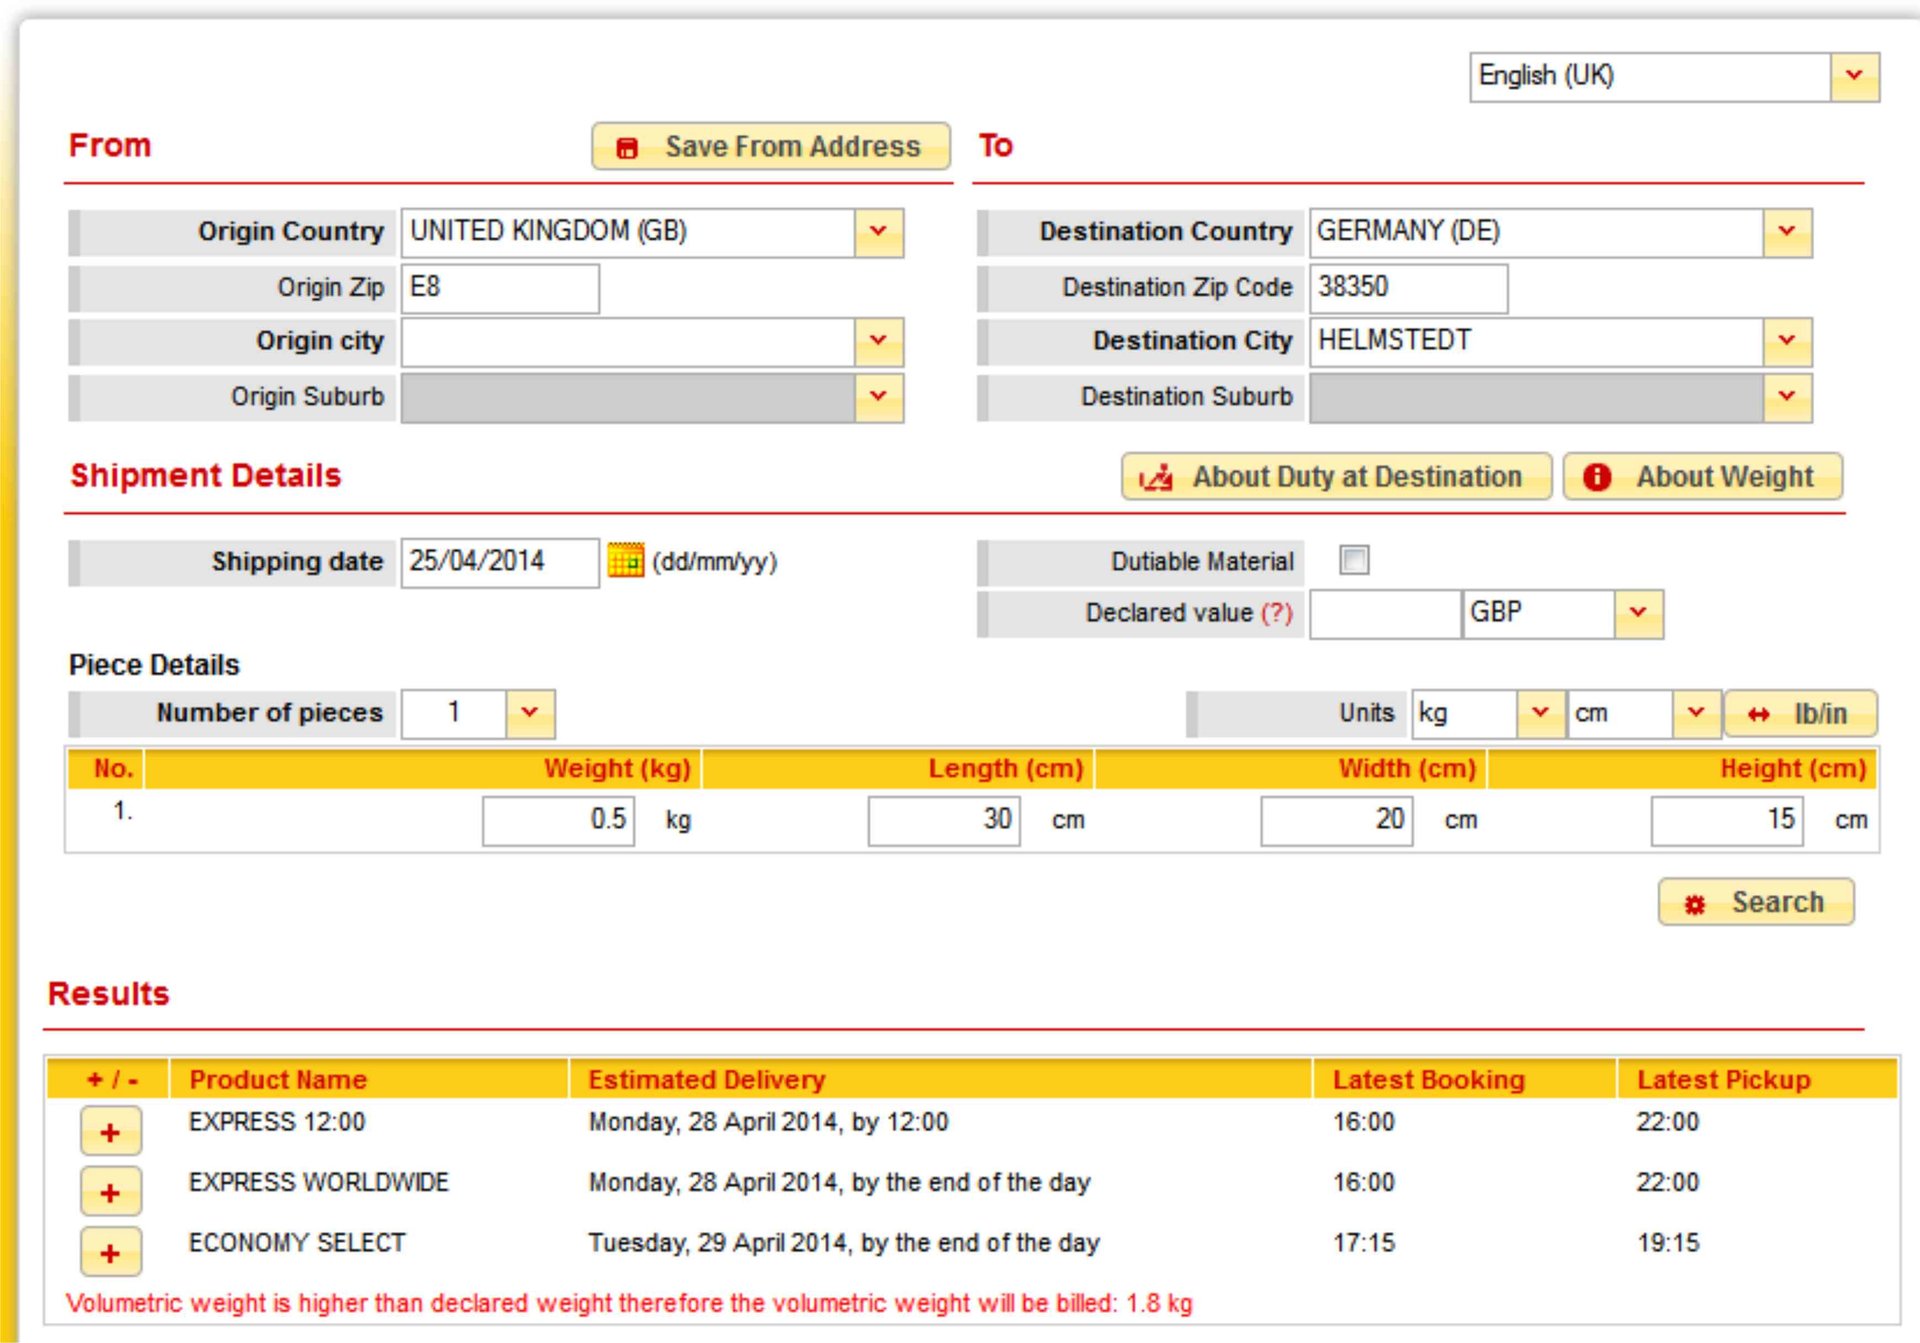Open the Destination Suburb dropdown
The image size is (1920, 1343).
(x=1787, y=397)
